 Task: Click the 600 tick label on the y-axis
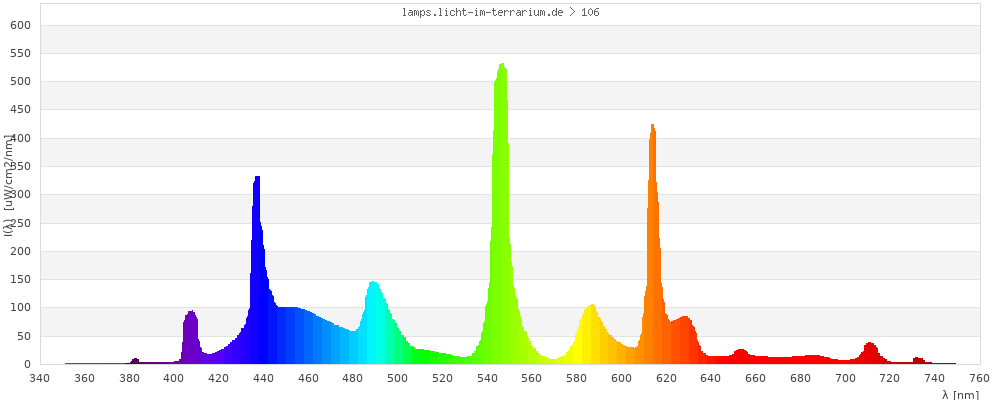click(x=20, y=25)
